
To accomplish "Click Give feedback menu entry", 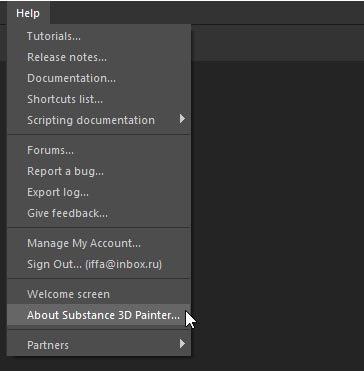I will [x=99, y=213].
